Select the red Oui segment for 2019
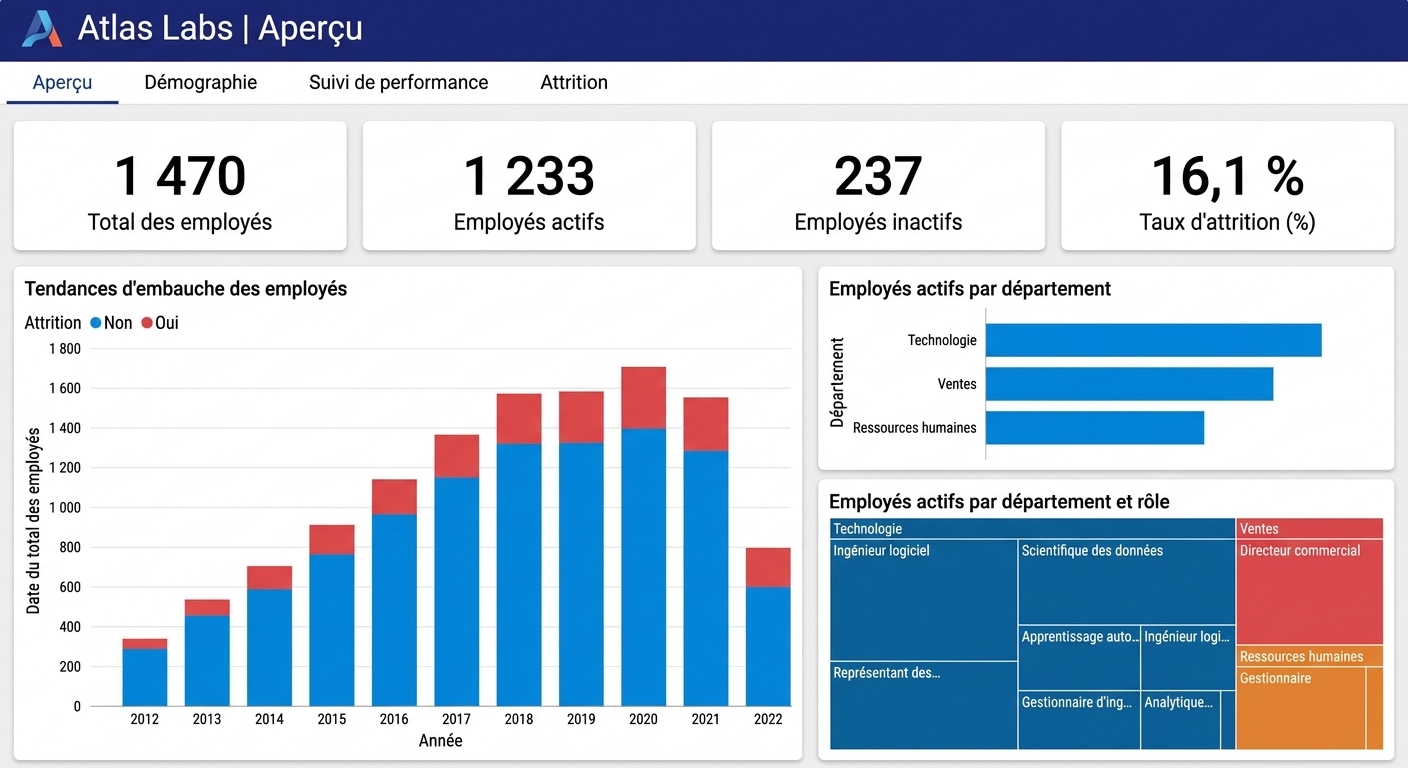This screenshot has height=768, width=1408. pos(581,417)
